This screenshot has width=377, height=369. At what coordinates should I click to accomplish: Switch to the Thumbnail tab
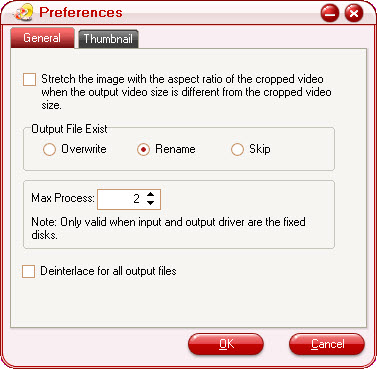108,39
